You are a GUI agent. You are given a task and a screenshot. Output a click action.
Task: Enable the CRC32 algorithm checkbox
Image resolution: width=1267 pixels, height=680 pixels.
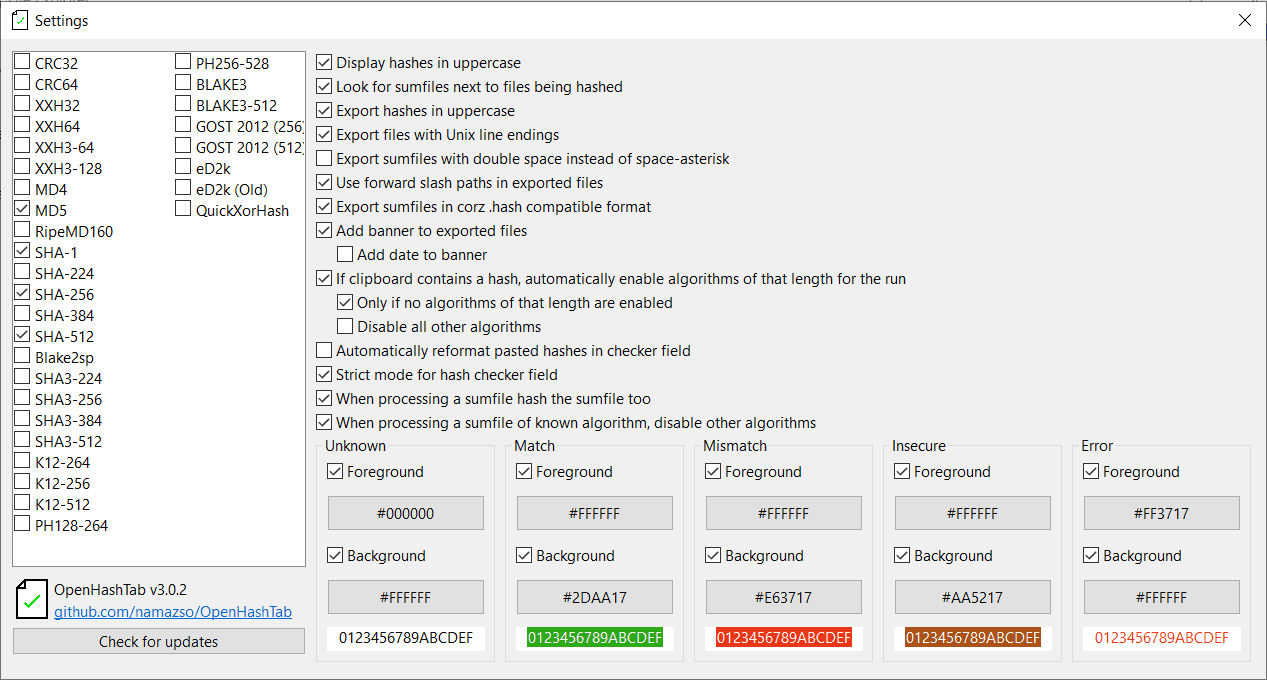tap(22, 63)
